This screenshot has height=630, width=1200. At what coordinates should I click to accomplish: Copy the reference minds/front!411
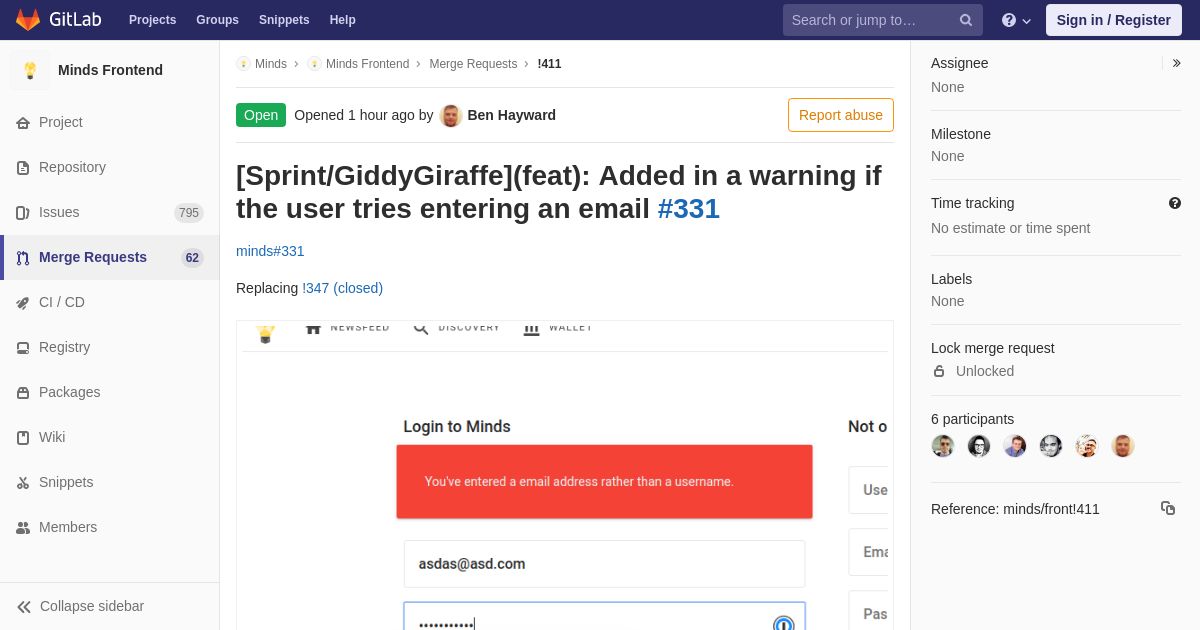1168,508
